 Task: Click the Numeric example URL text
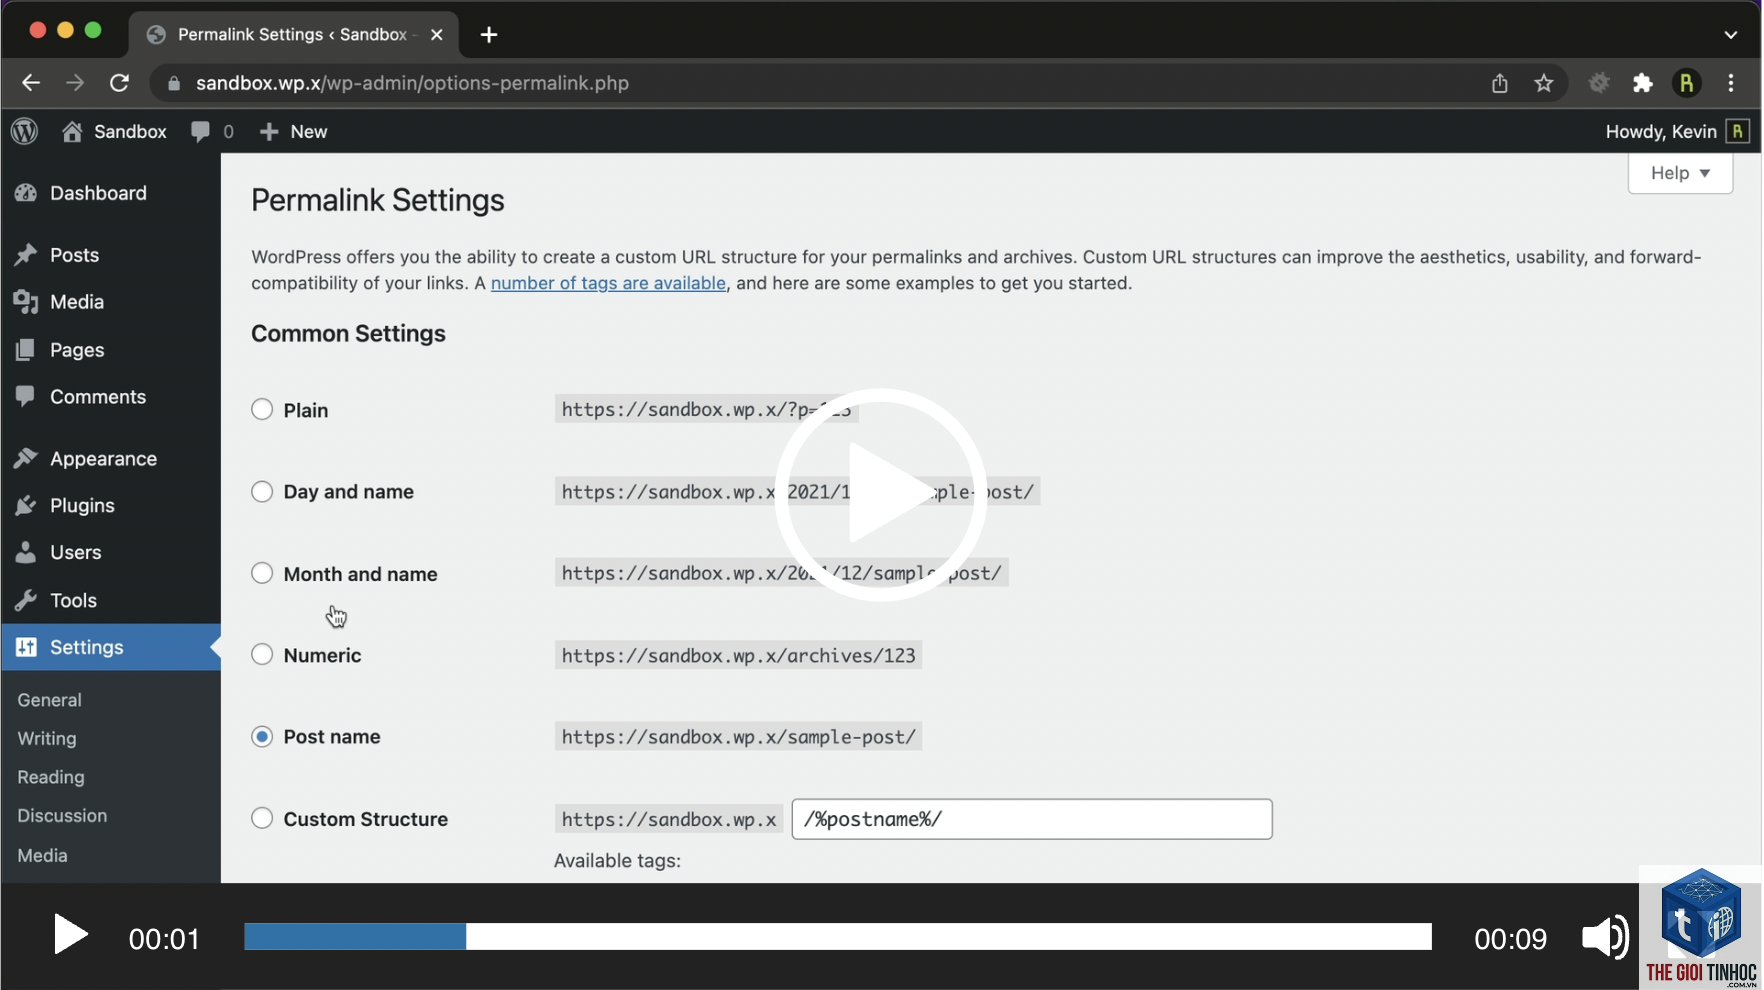[x=738, y=656]
